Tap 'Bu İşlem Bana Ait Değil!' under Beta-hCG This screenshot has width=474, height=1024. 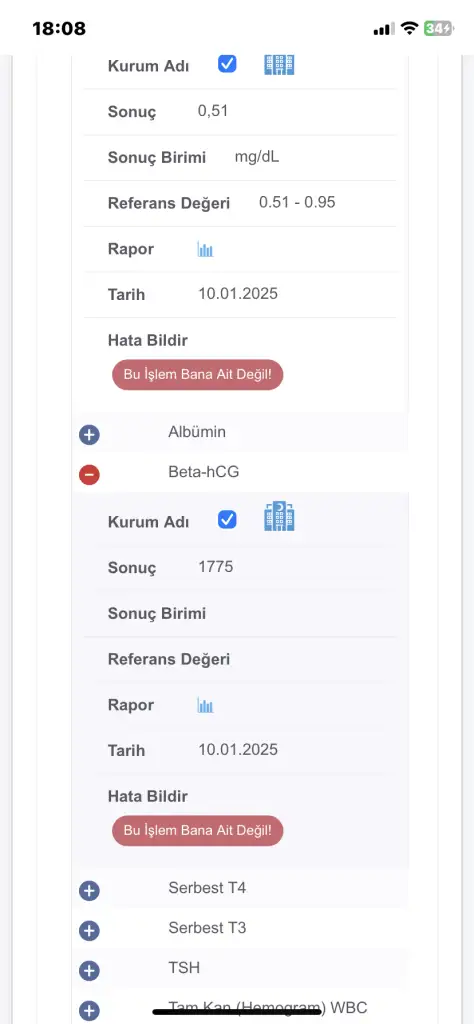point(198,831)
